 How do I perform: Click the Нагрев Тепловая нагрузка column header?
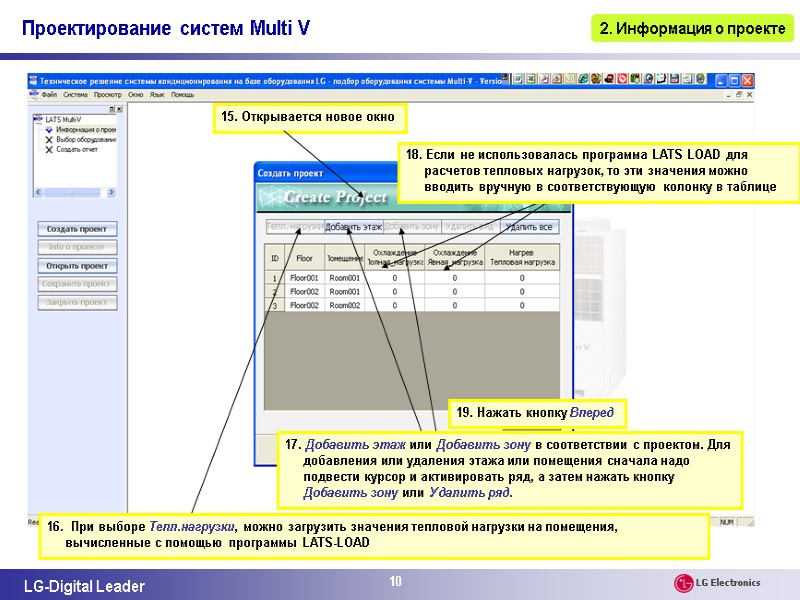click(x=522, y=258)
